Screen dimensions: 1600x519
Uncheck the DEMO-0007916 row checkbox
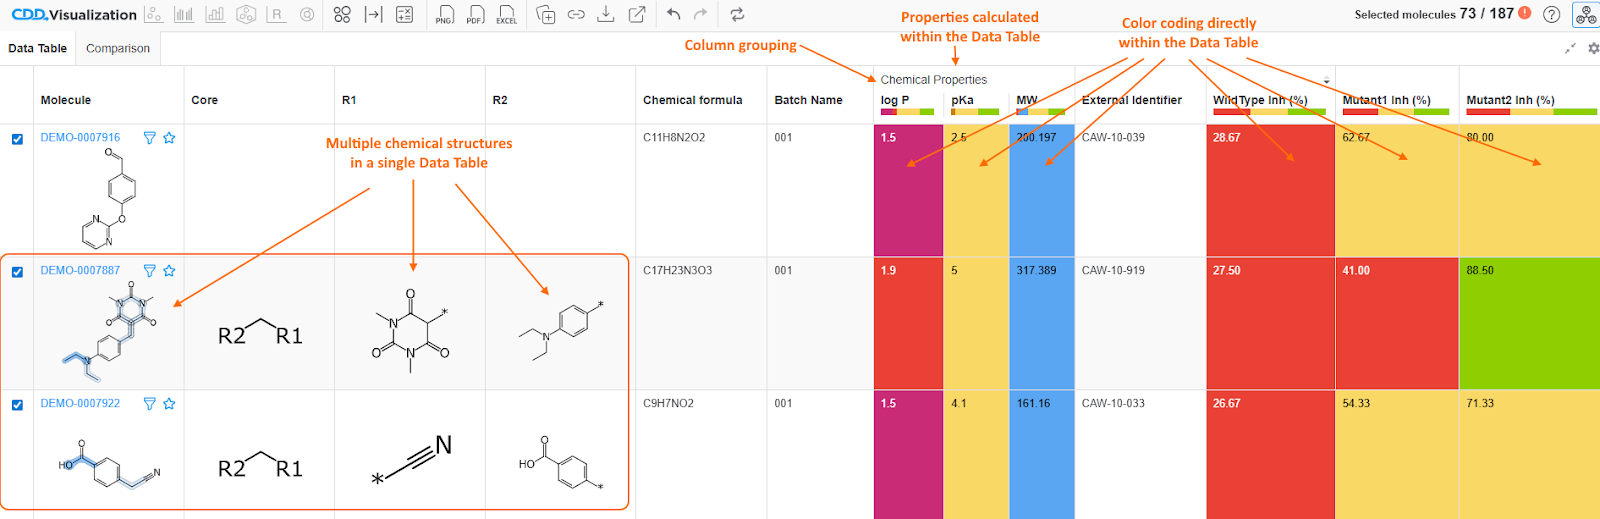tap(17, 139)
